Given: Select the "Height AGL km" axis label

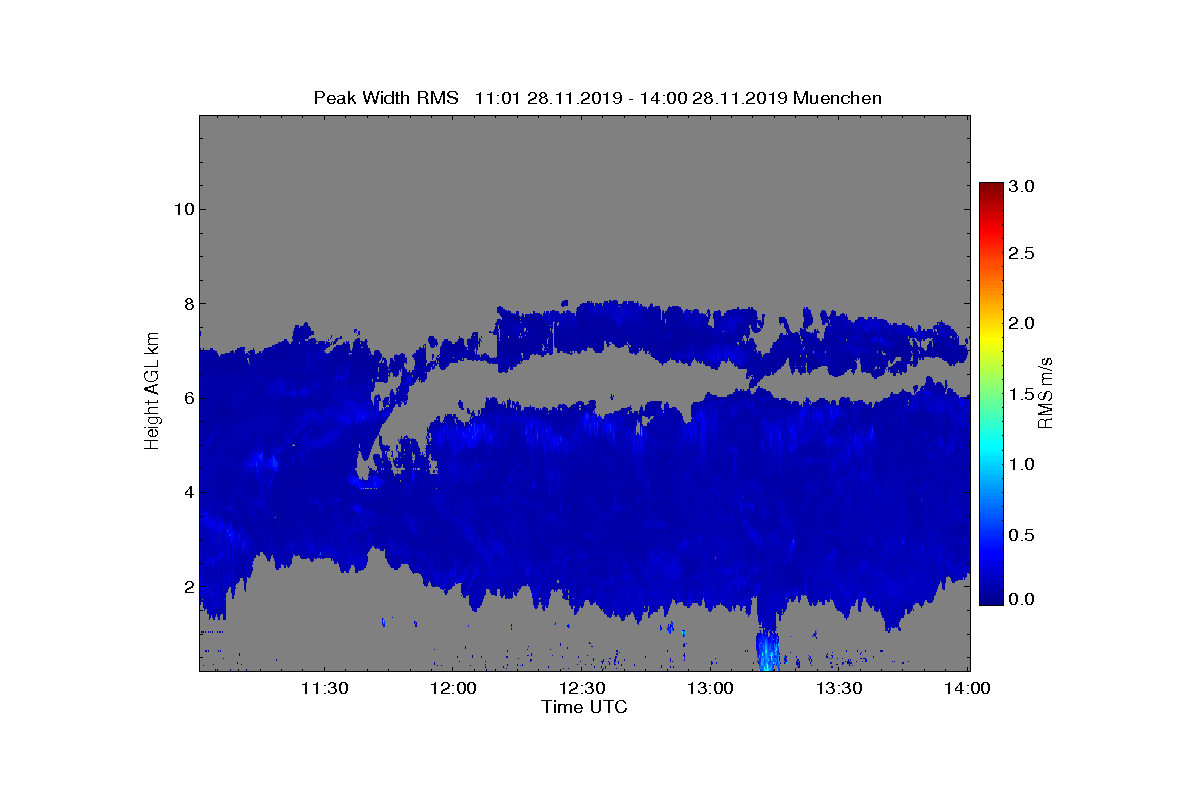Looking at the screenshot, I should tap(152, 391).
